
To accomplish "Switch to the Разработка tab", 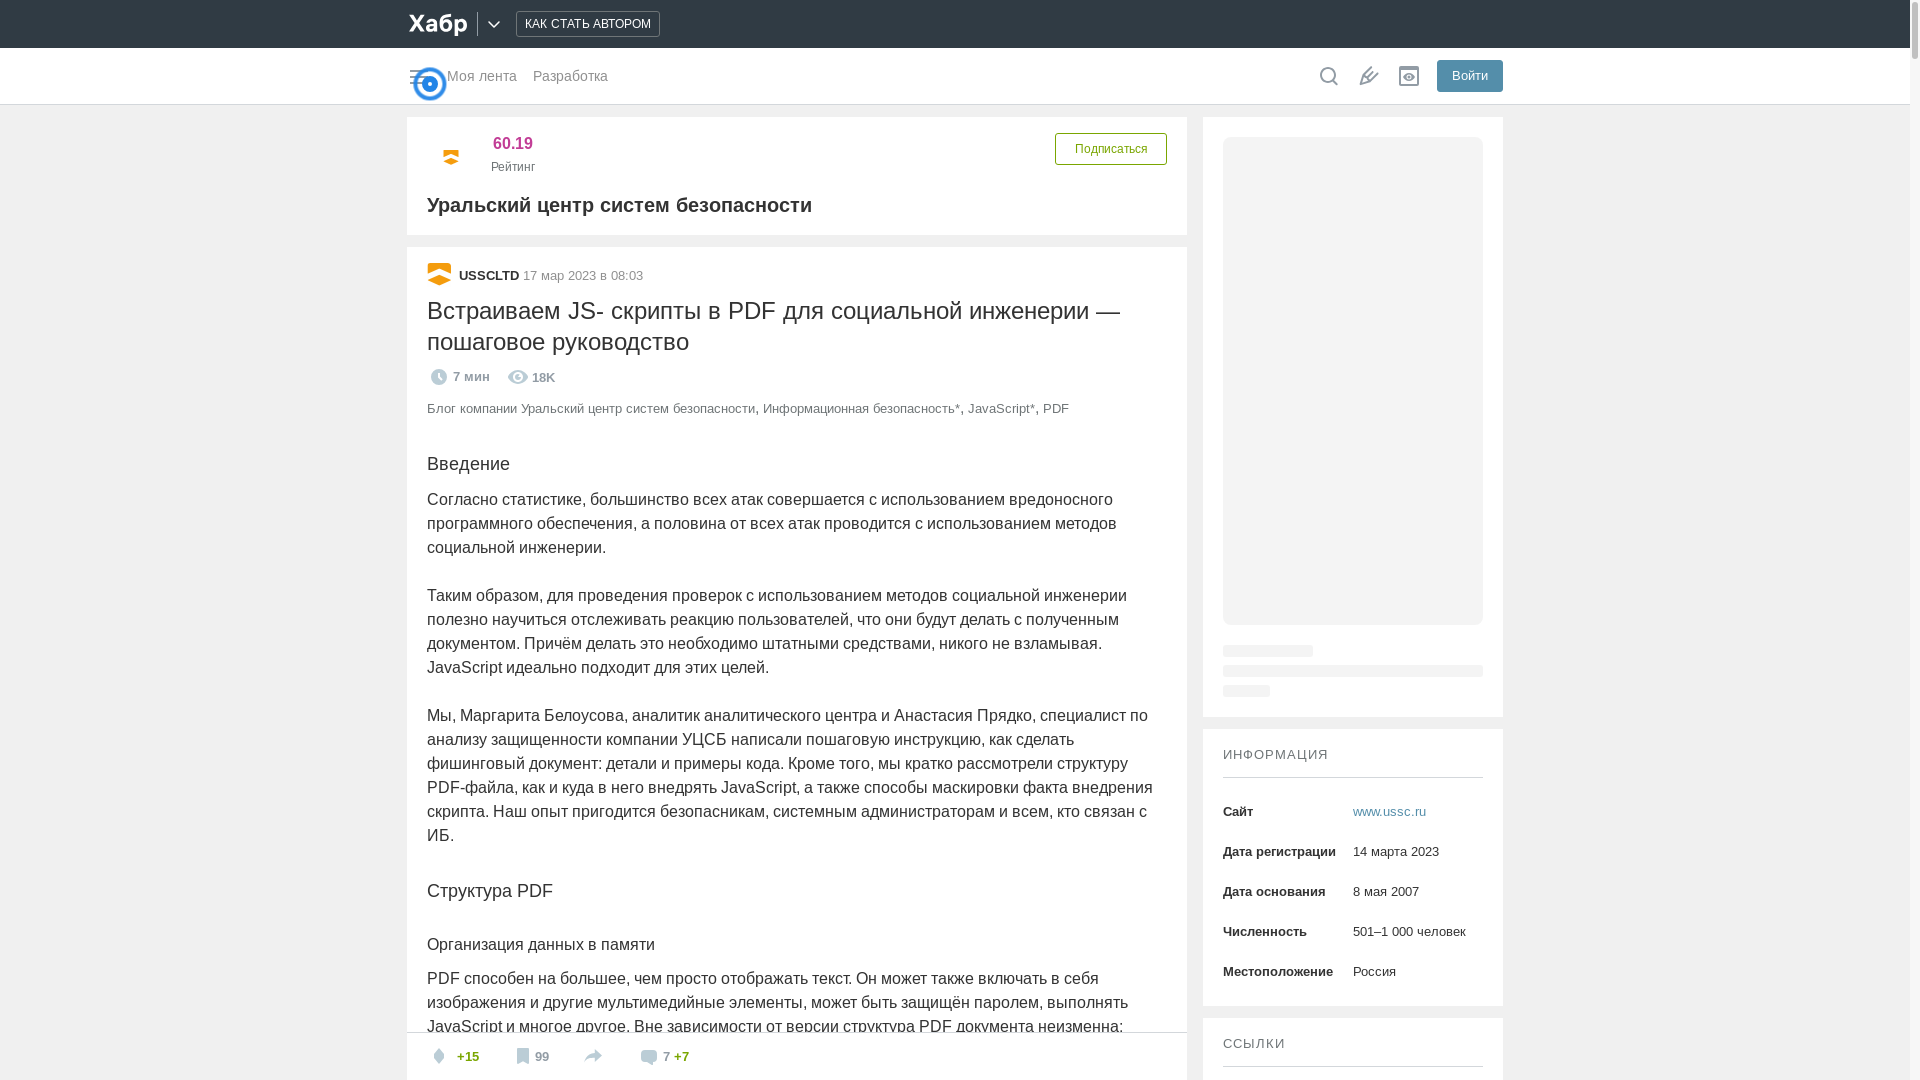I will click(x=570, y=76).
